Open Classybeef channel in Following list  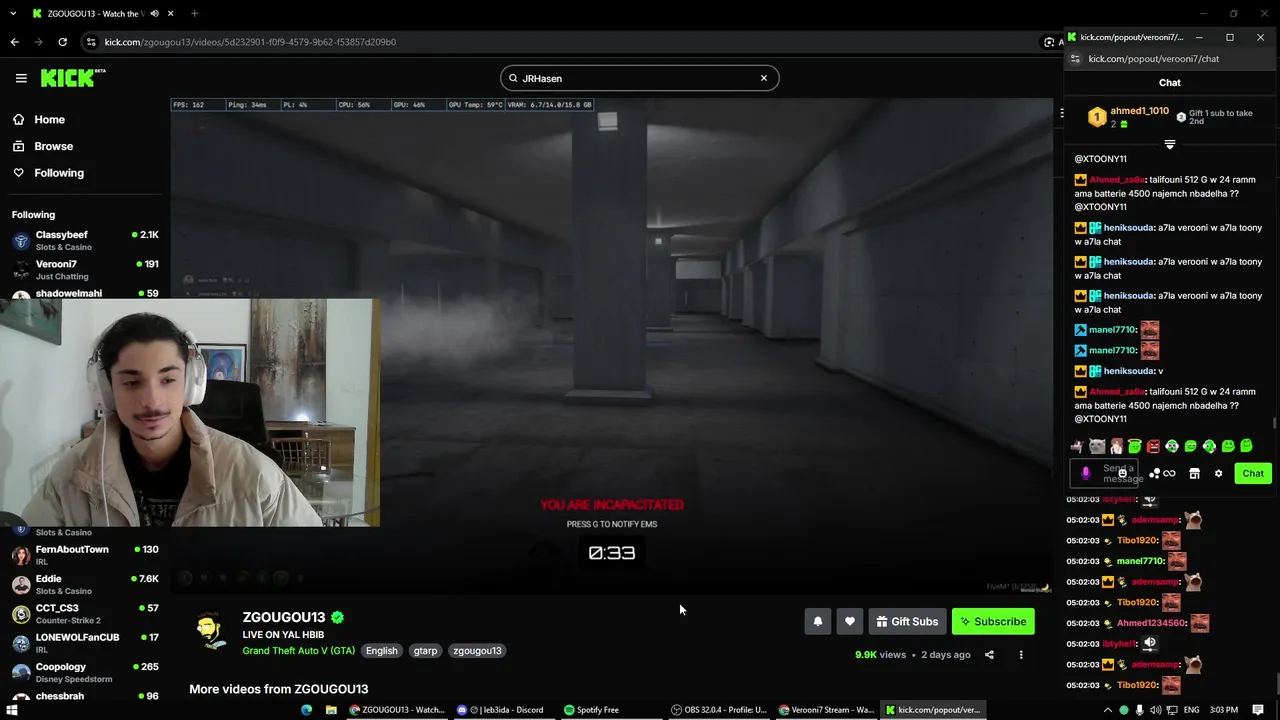coord(84,240)
